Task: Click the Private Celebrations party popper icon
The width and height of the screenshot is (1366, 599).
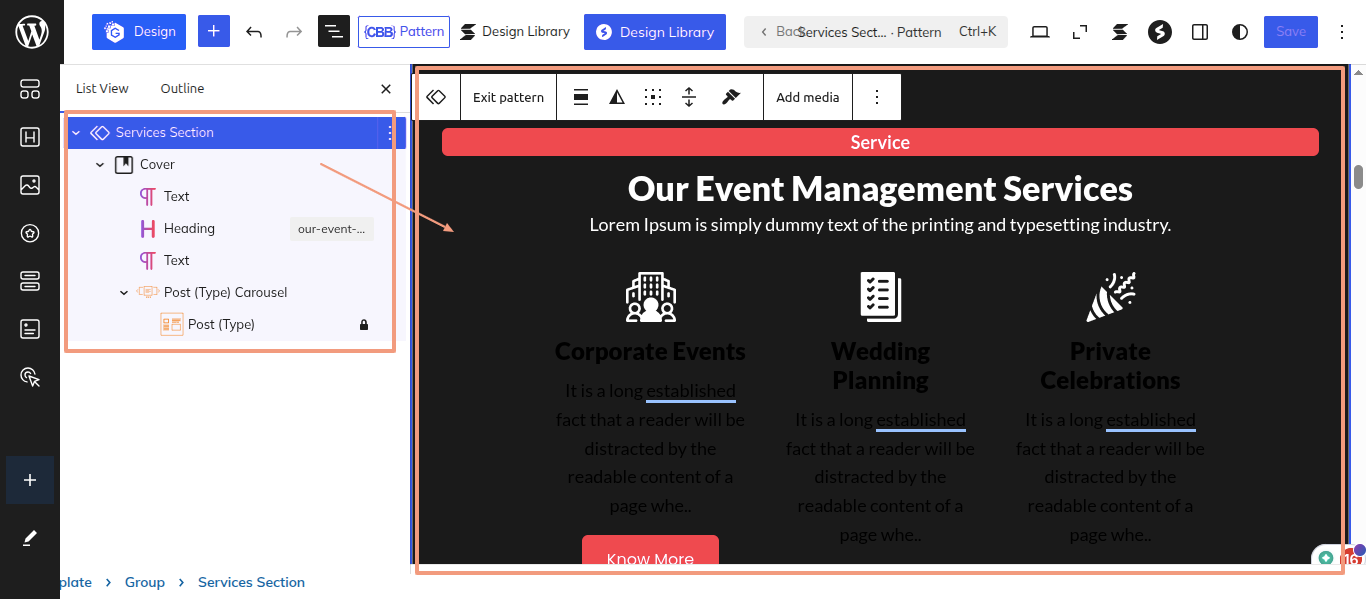Action: tap(1110, 297)
